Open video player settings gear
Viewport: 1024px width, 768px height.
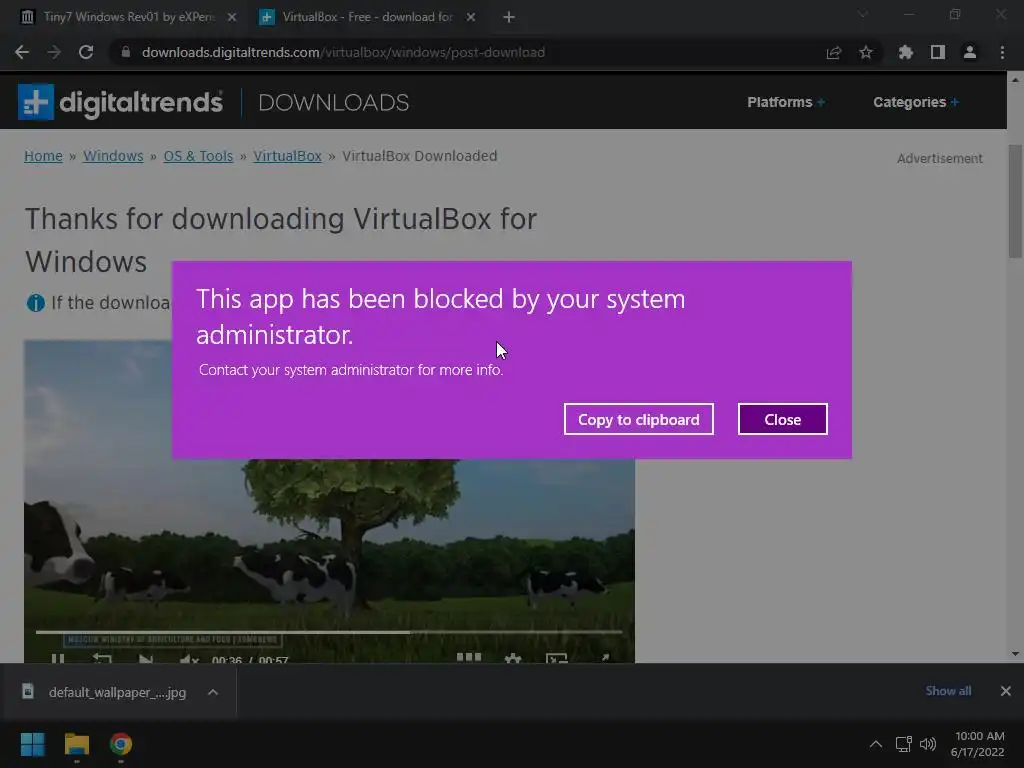coord(513,658)
